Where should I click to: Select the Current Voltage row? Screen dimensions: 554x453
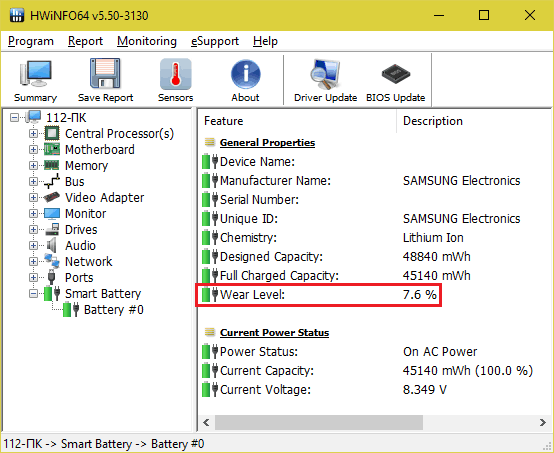coord(324,390)
